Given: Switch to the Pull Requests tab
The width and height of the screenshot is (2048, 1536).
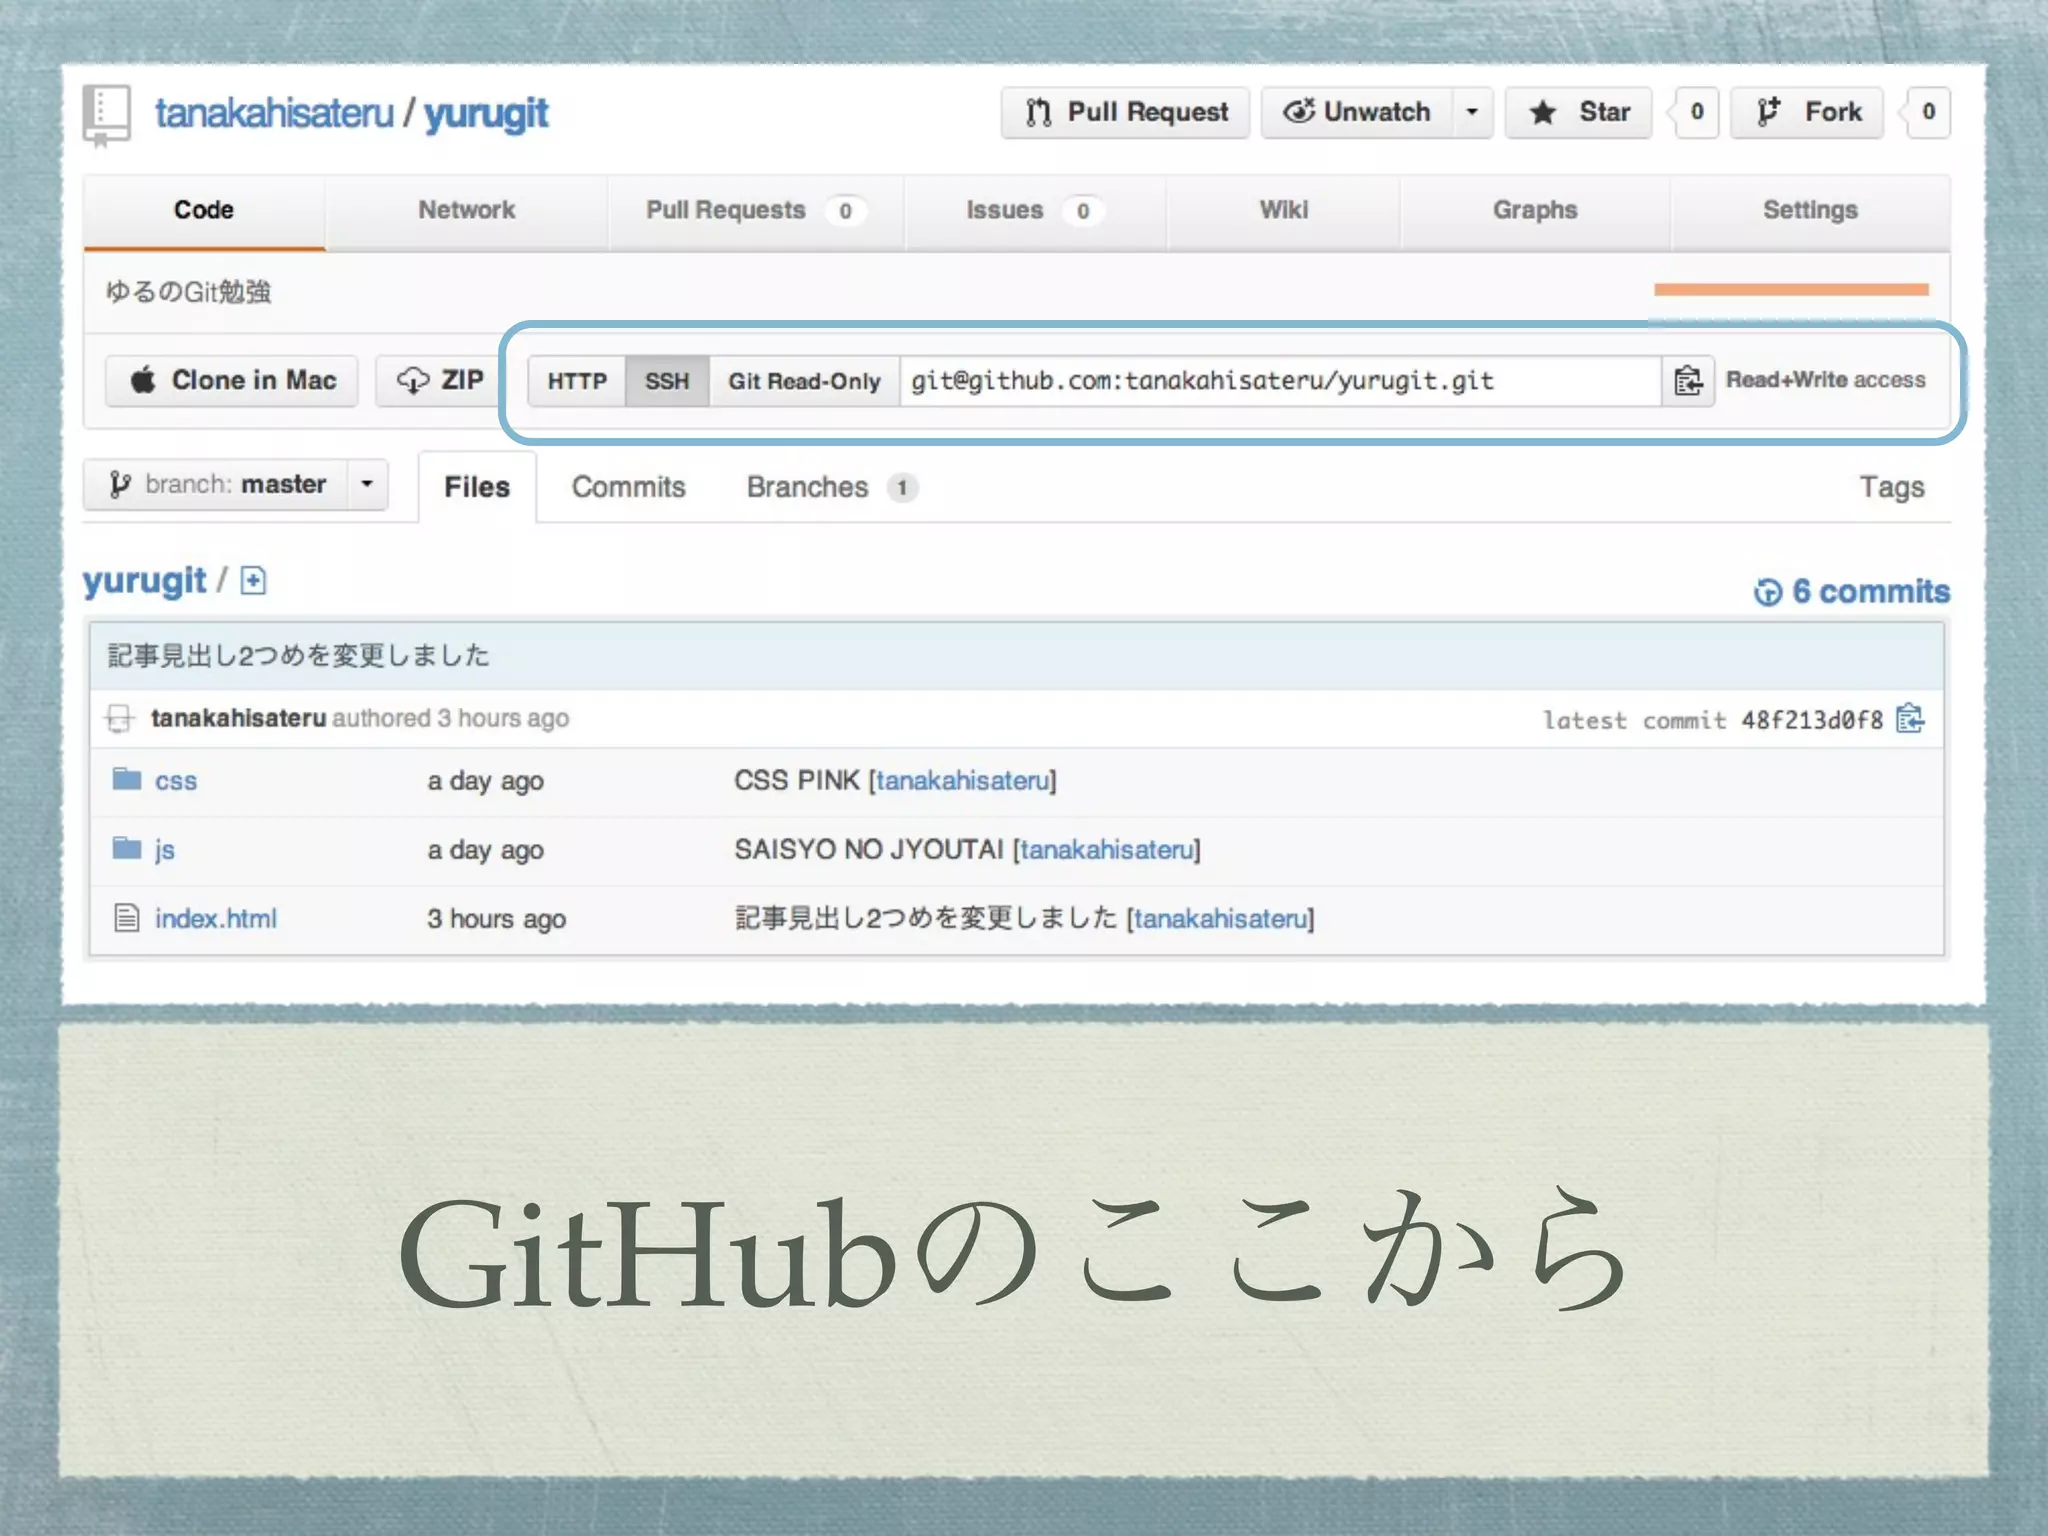Looking at the screenshot, I should 755,210.
